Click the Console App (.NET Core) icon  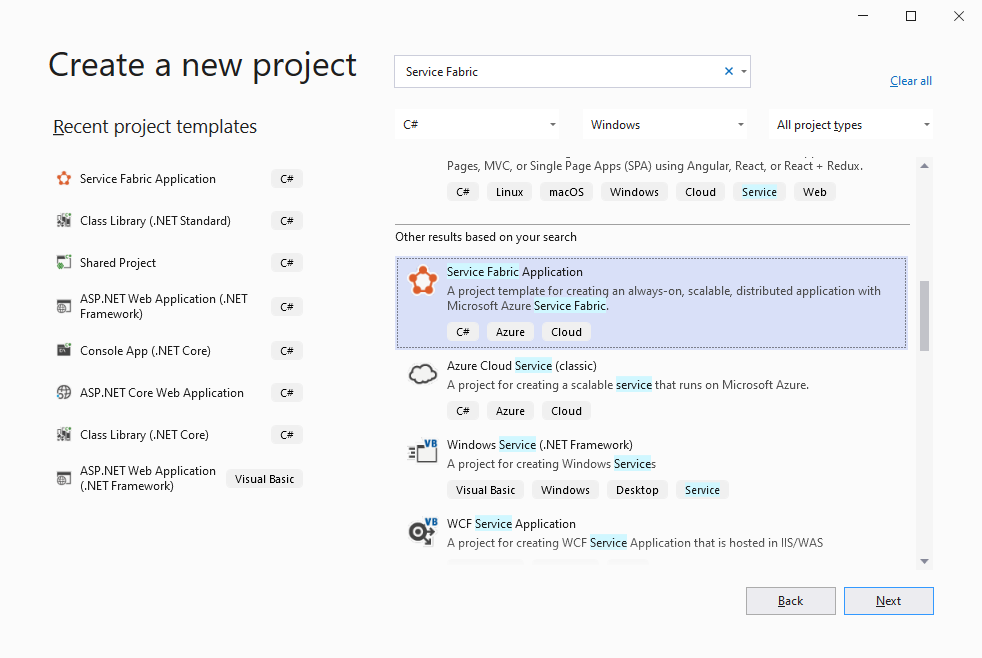tap(64, 351)
